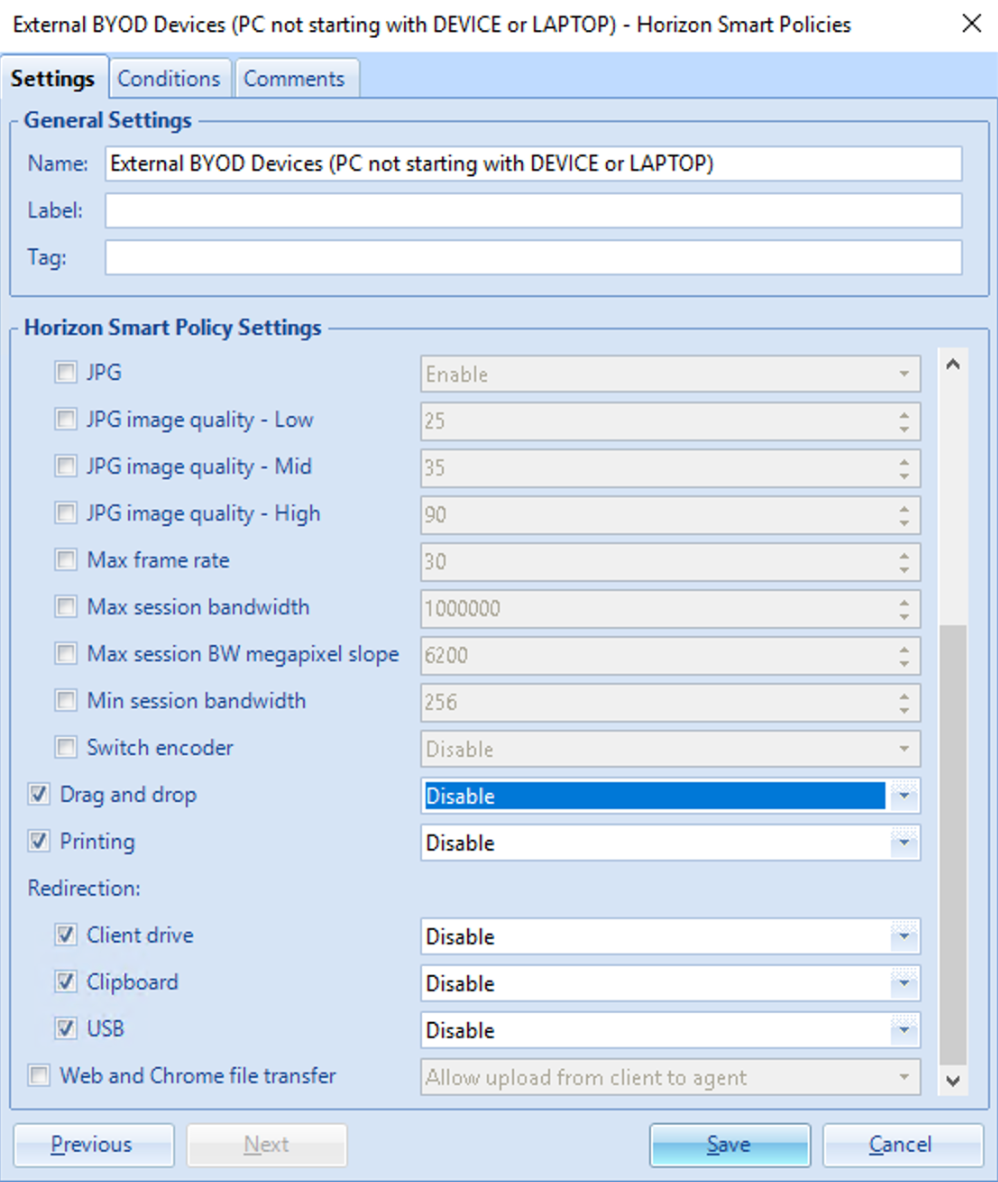
Task: Uncheck the Drag and drop checkbox
Action: 40,795
